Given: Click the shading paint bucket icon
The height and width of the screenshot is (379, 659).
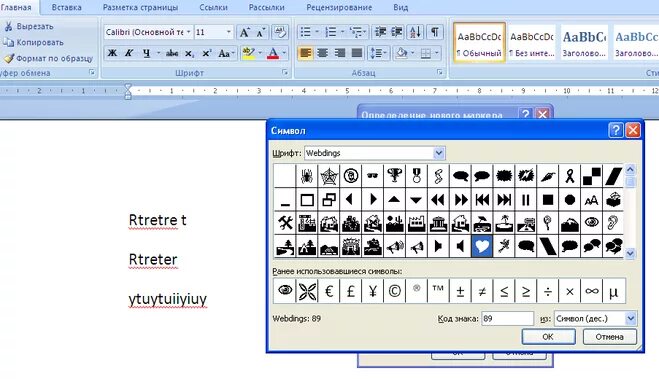Looking at the screenshot, I should [x=402, y=53].
